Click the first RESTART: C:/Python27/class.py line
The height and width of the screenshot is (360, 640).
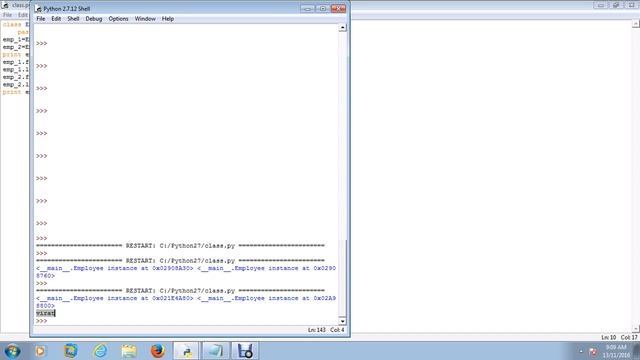coord(180,246)
